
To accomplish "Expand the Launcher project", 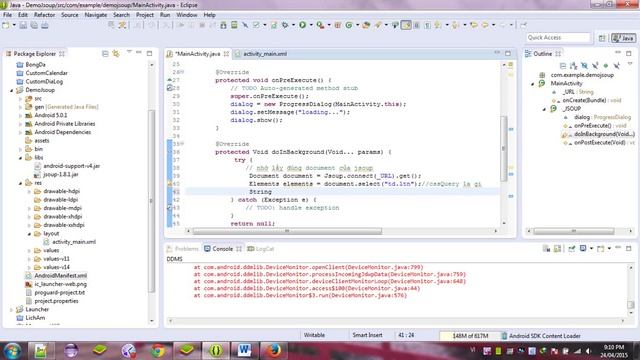I will pos(11,309).
